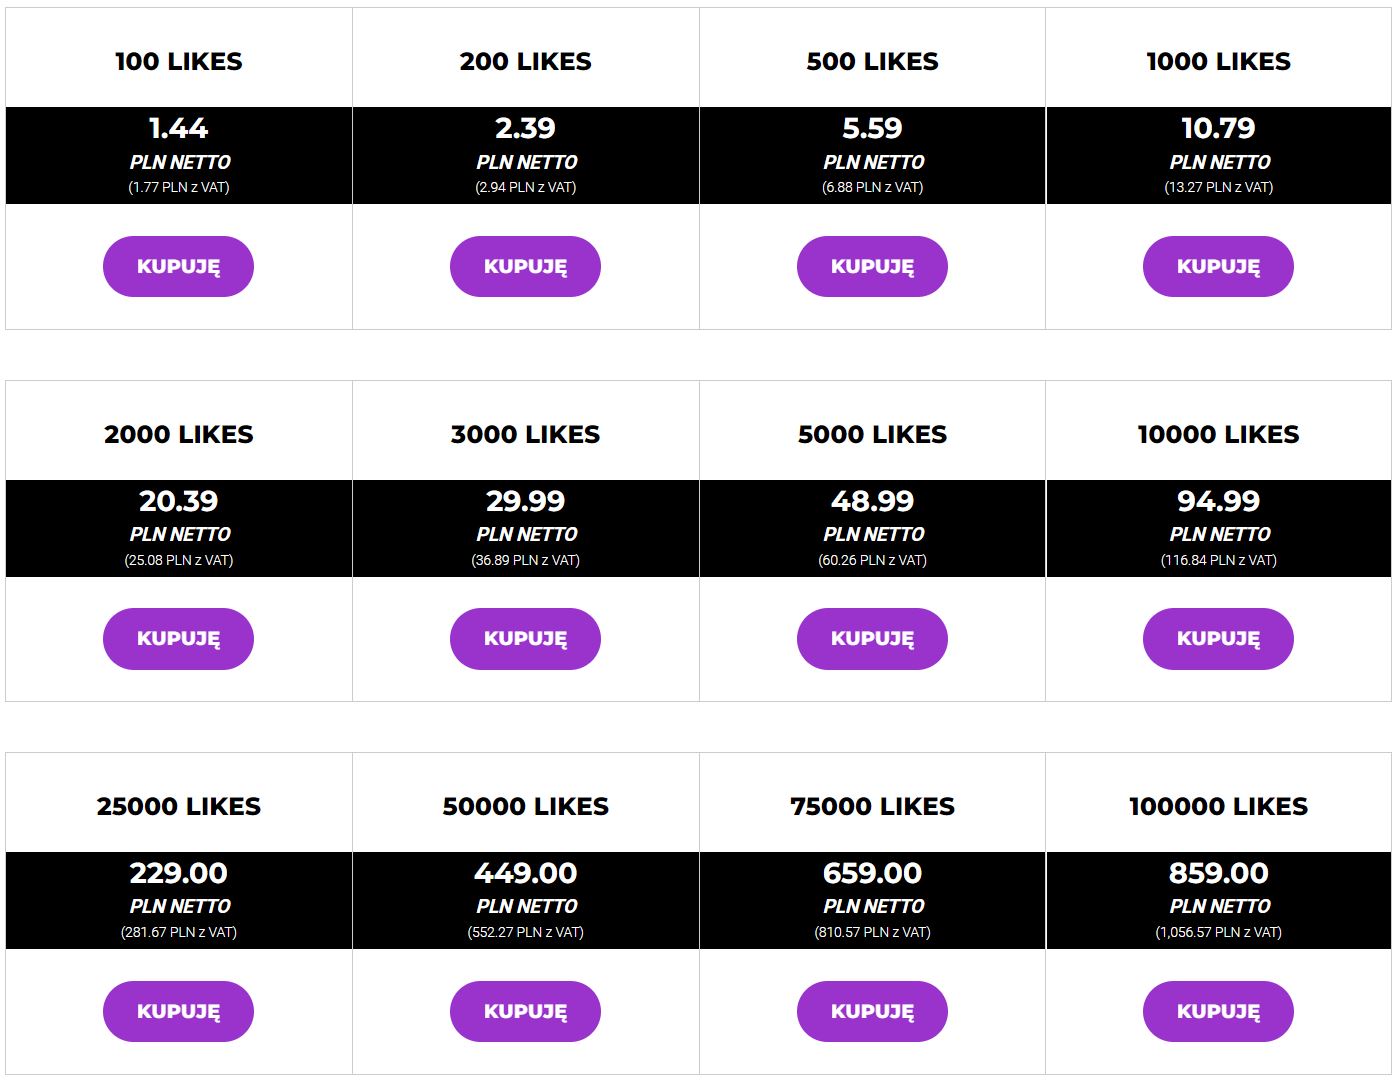The image size is (1399, 1083).
Task: Click the 5000 LIKES title
Action: 872,434
